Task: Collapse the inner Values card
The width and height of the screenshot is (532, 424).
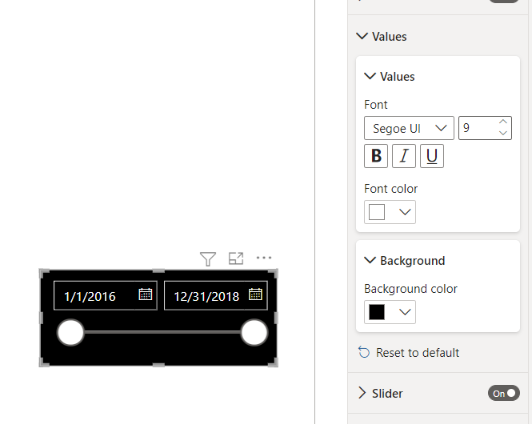Action: [370, 76]
